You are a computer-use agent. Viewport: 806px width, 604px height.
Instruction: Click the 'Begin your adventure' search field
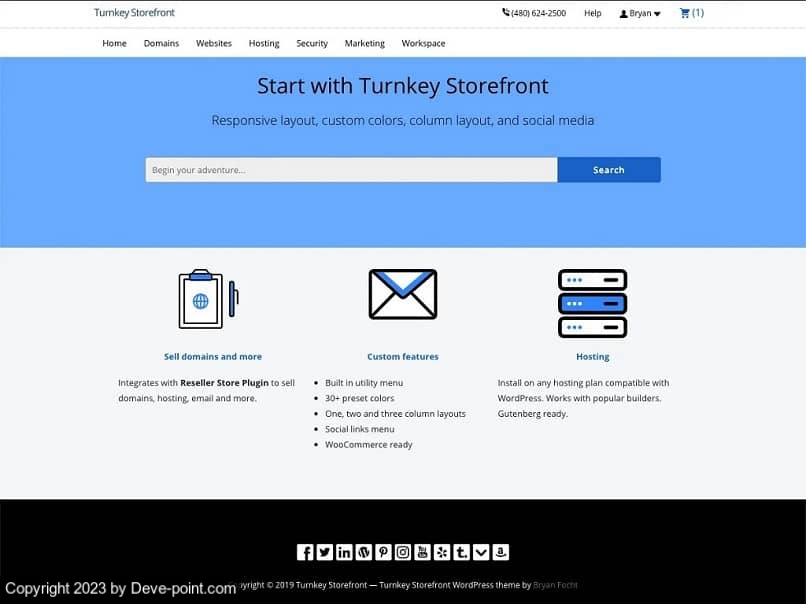tap(351, 170)
